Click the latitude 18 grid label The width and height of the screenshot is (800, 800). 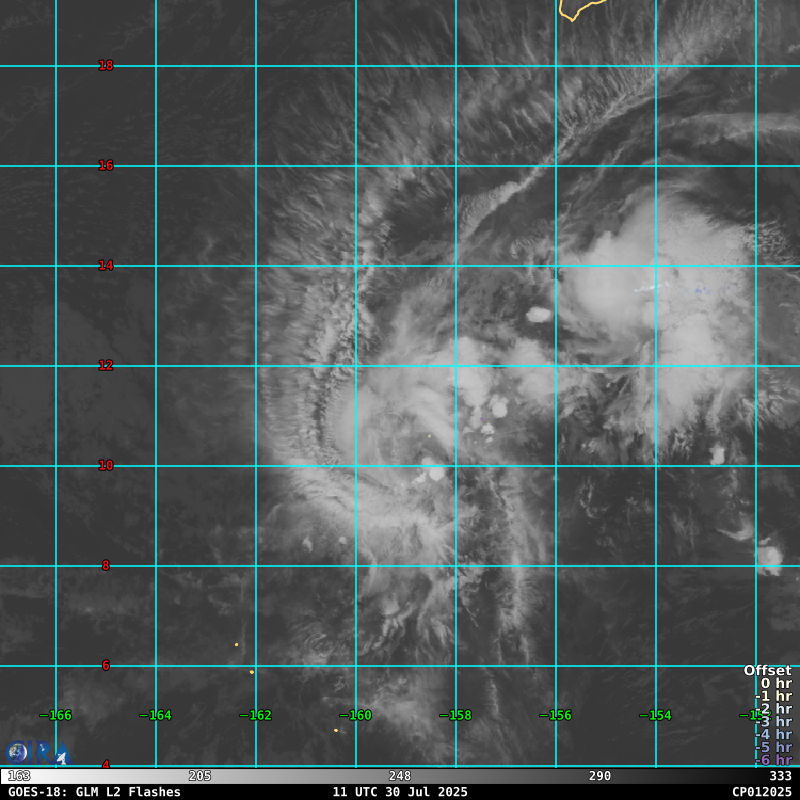tap(106, 66)
